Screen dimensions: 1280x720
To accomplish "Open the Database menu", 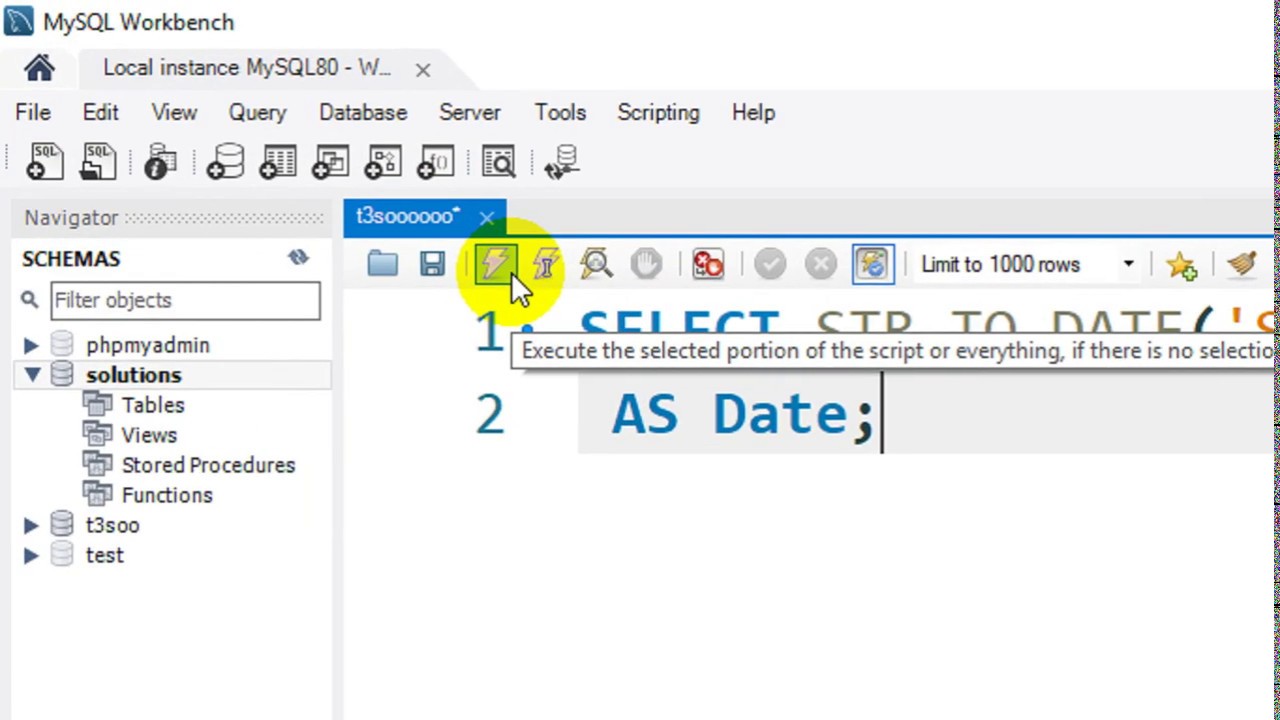I will (363, 112).
